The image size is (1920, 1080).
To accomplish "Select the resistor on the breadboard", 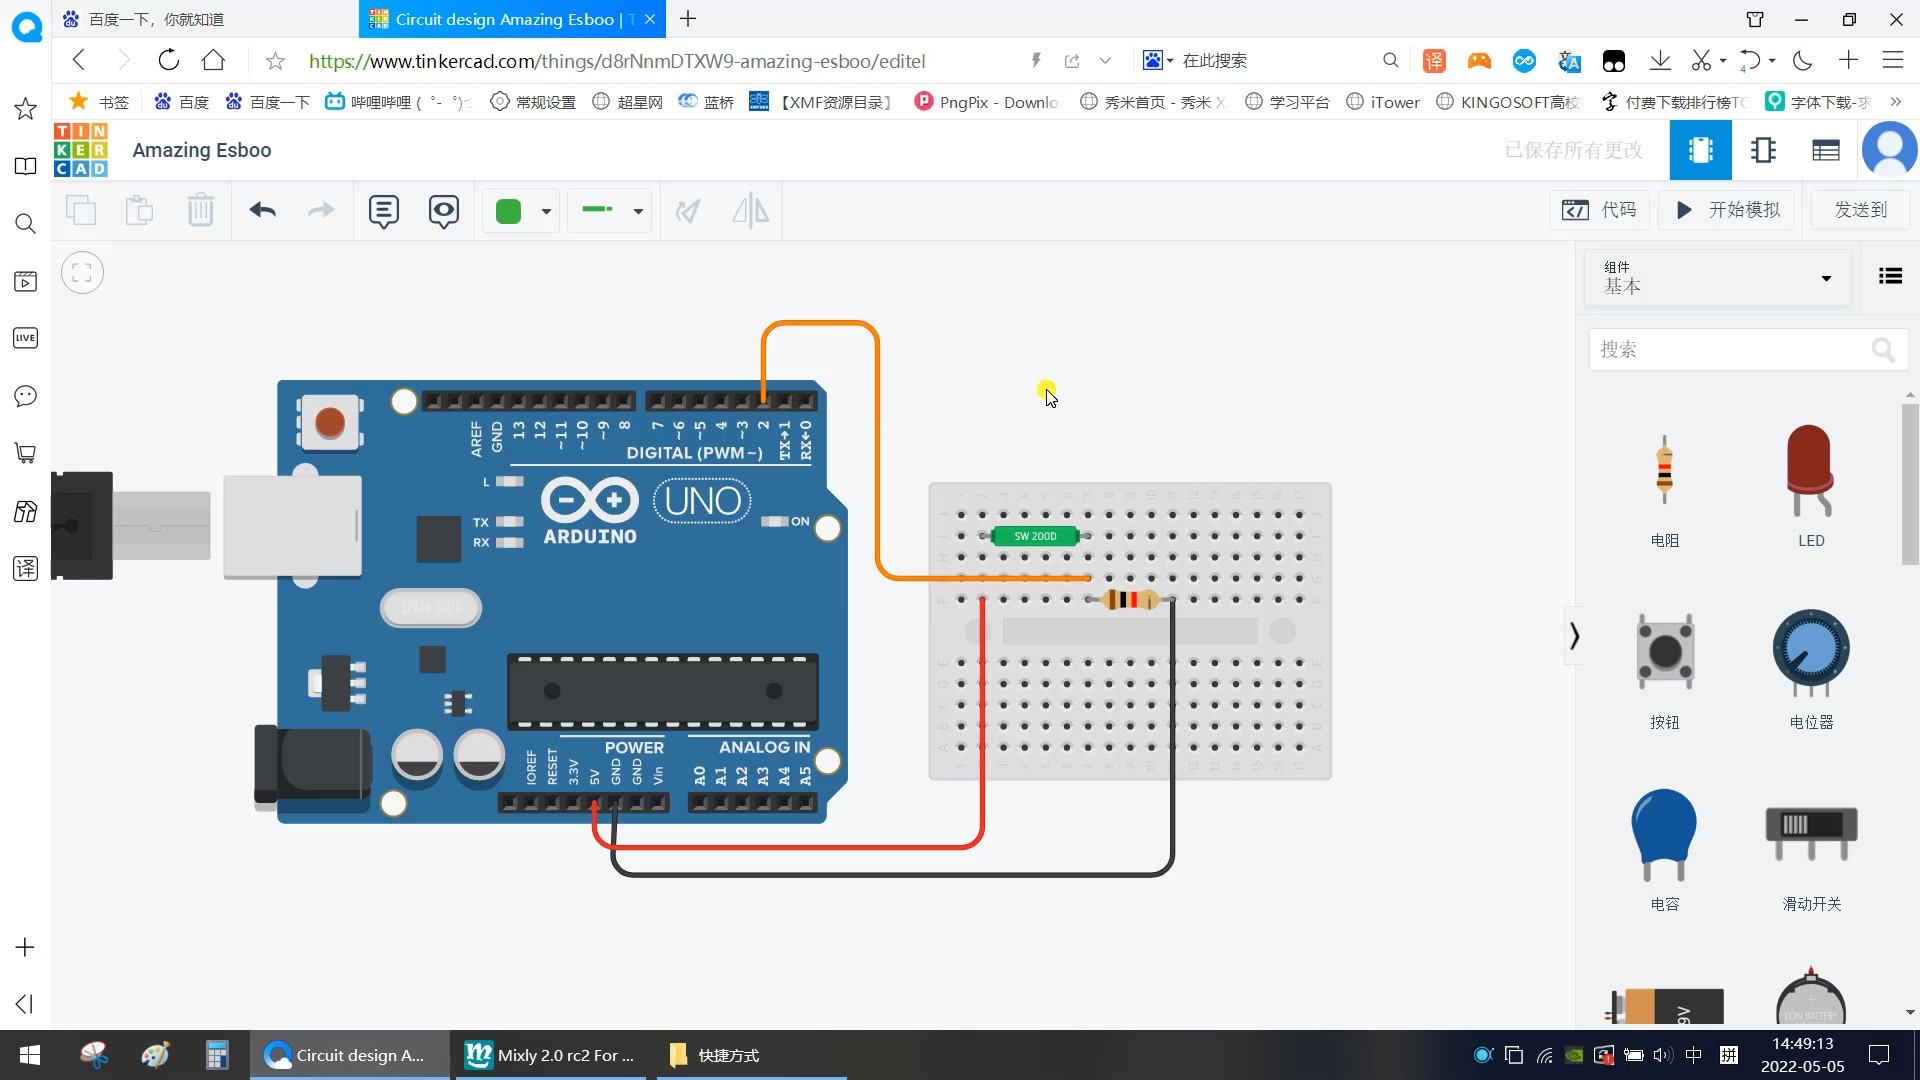I will click(1129, 599).
